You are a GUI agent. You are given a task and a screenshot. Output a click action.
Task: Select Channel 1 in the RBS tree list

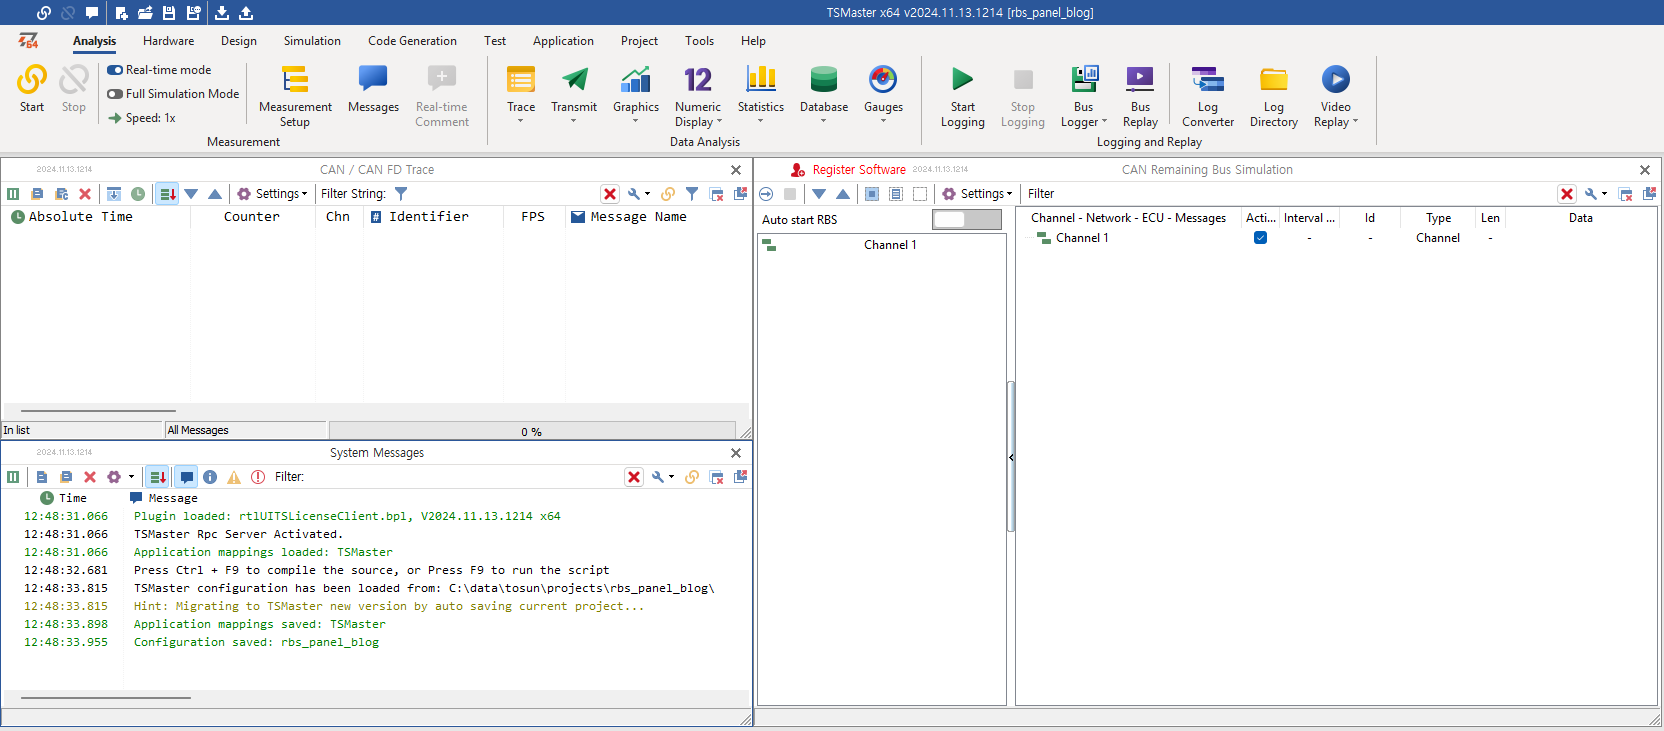pyautogui.click(x=881, y=245)
